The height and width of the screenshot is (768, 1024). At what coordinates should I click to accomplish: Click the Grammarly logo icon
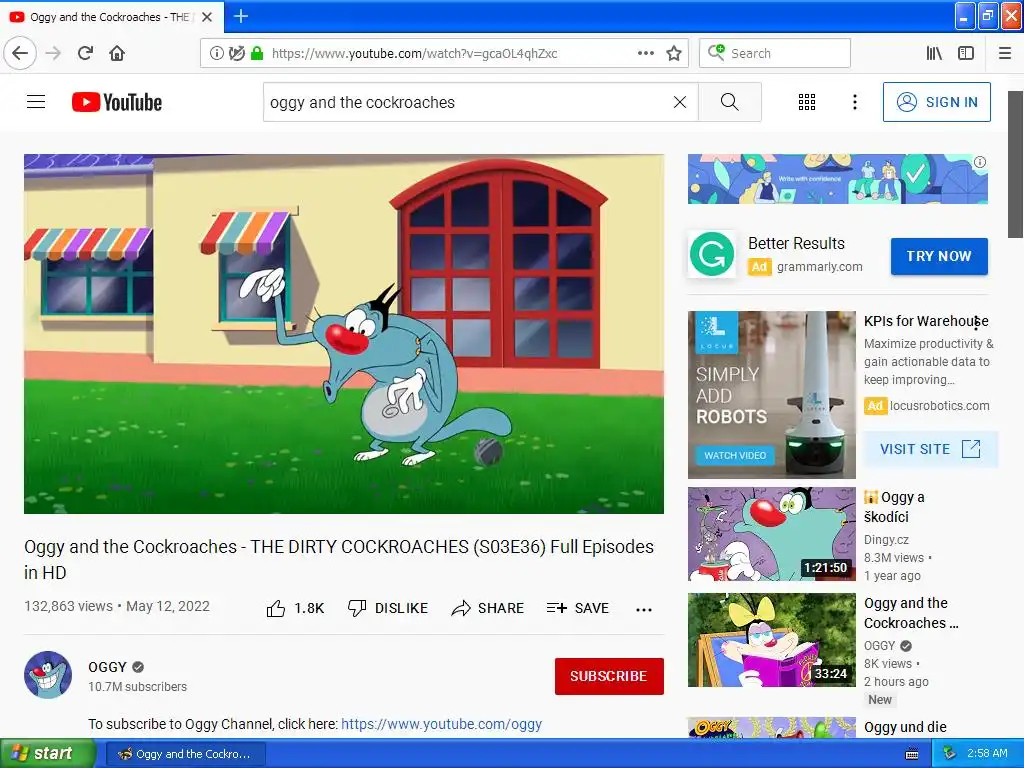pyautogui.click(x=712, y=255)
